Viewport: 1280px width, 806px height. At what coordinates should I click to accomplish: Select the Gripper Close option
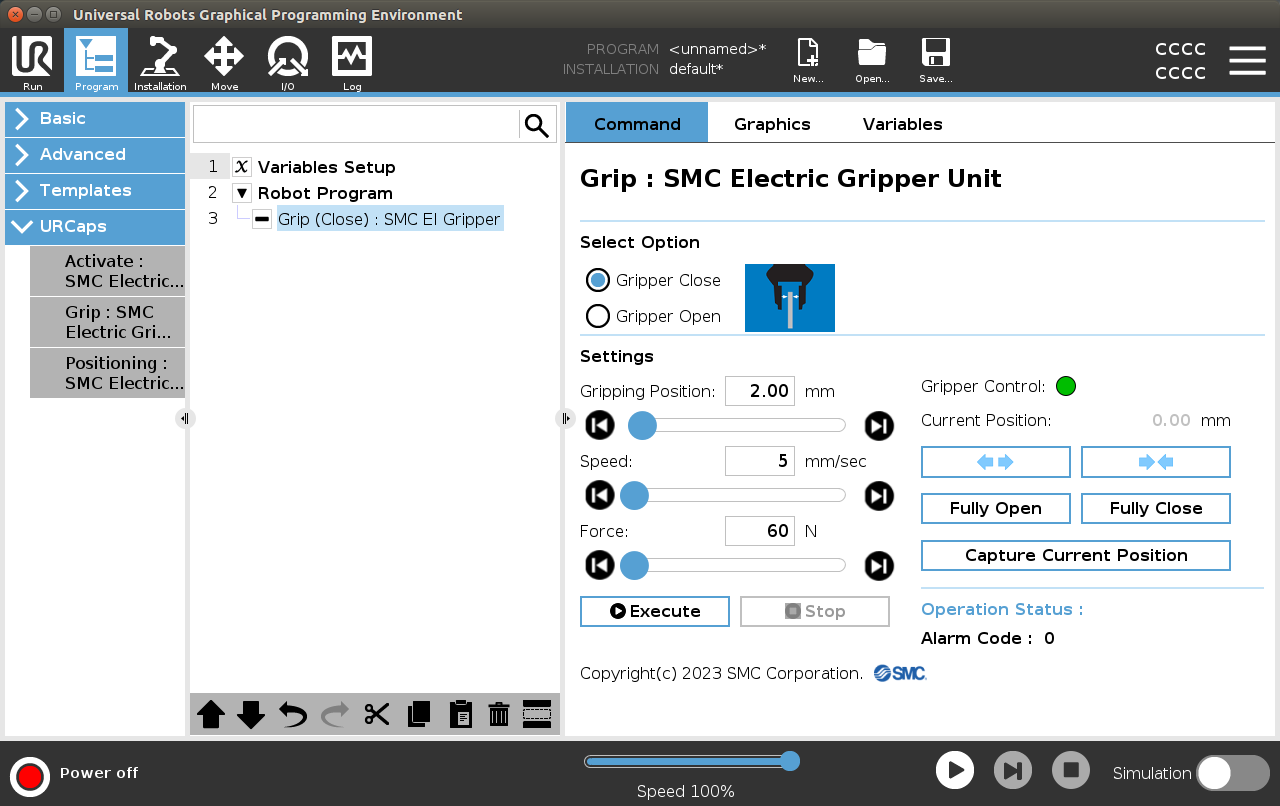click(598, 280)
